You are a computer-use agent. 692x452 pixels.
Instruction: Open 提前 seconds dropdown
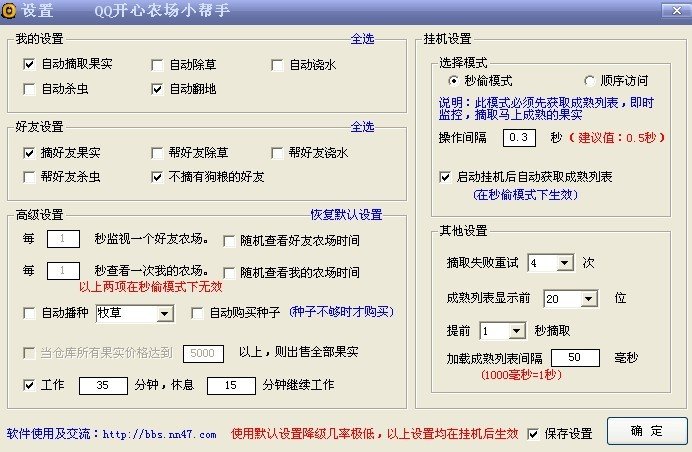(516, 331)
